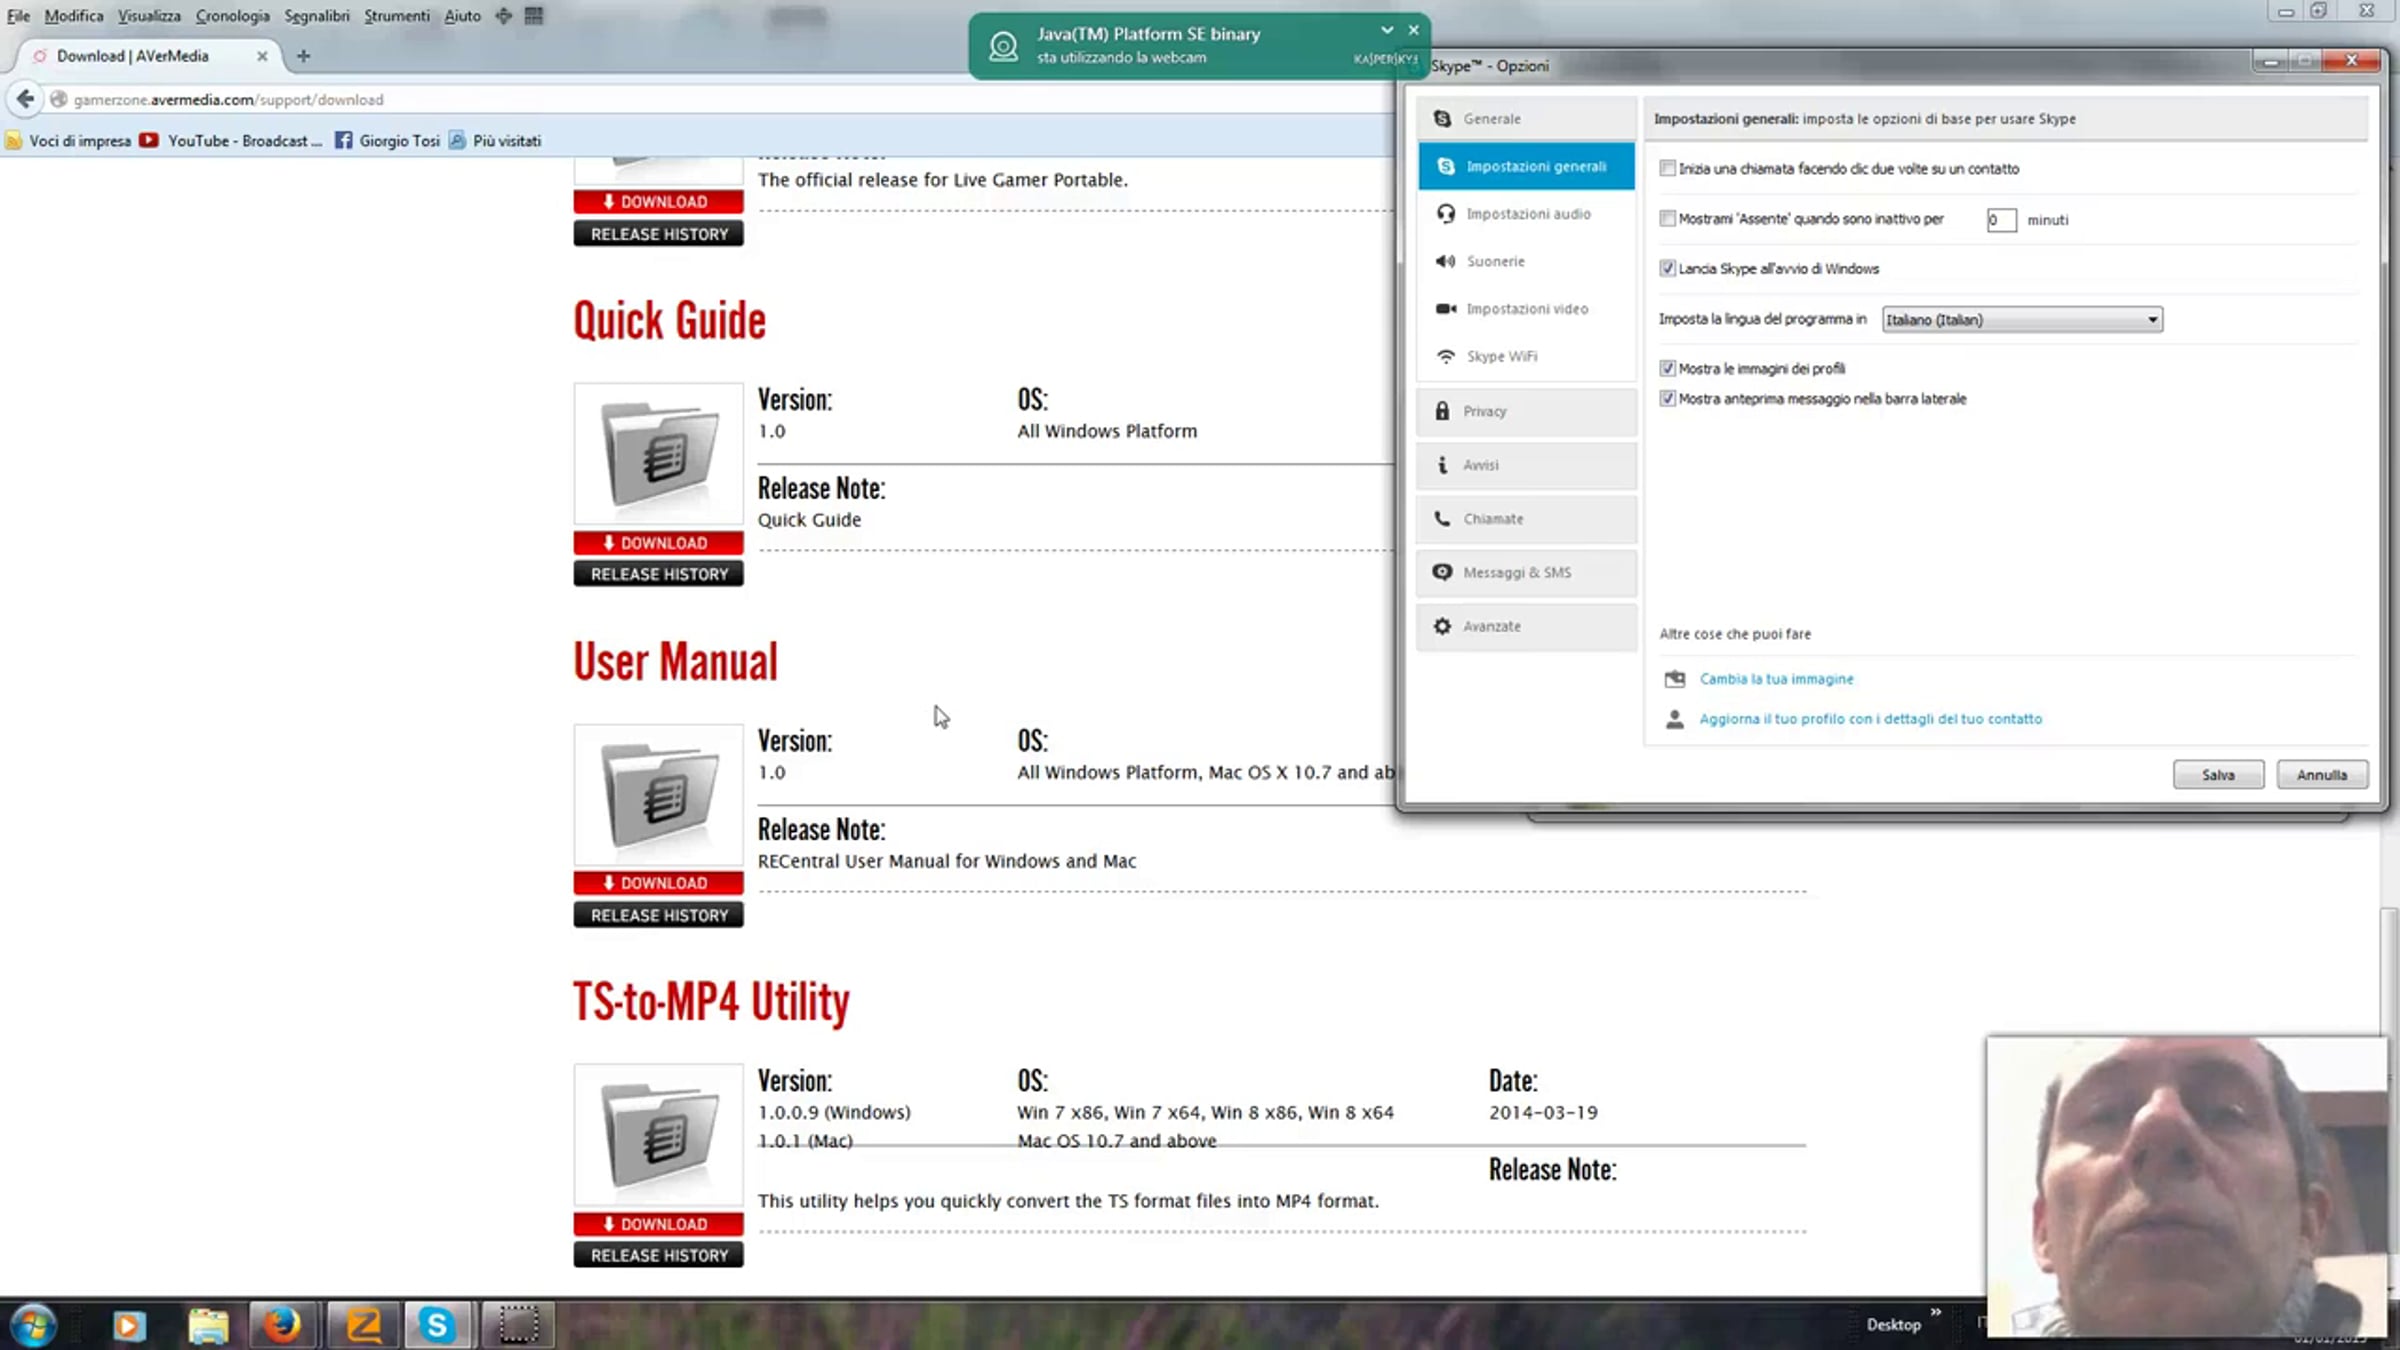Image resolution: width=2400 pixels, height=1350 pixels.
Task: Dismiss the Kaspersky webcam notification
Action: (1414, 30)
